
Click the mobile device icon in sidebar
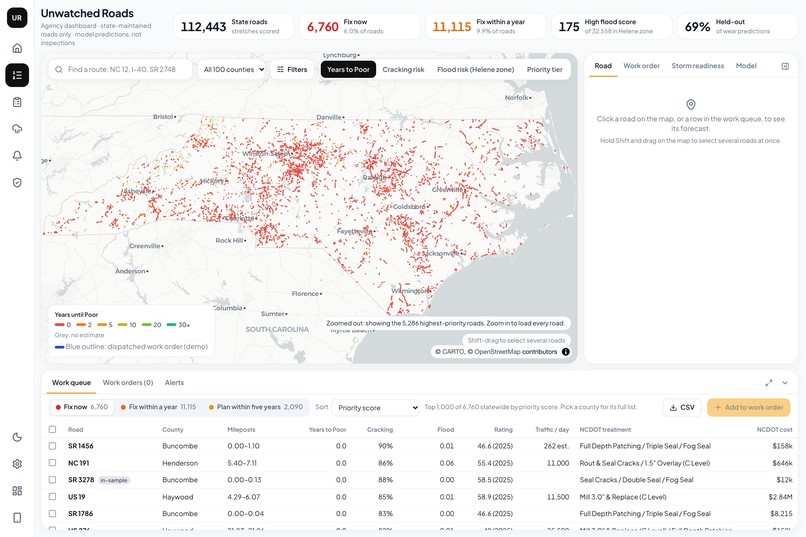tap(17, 517)
